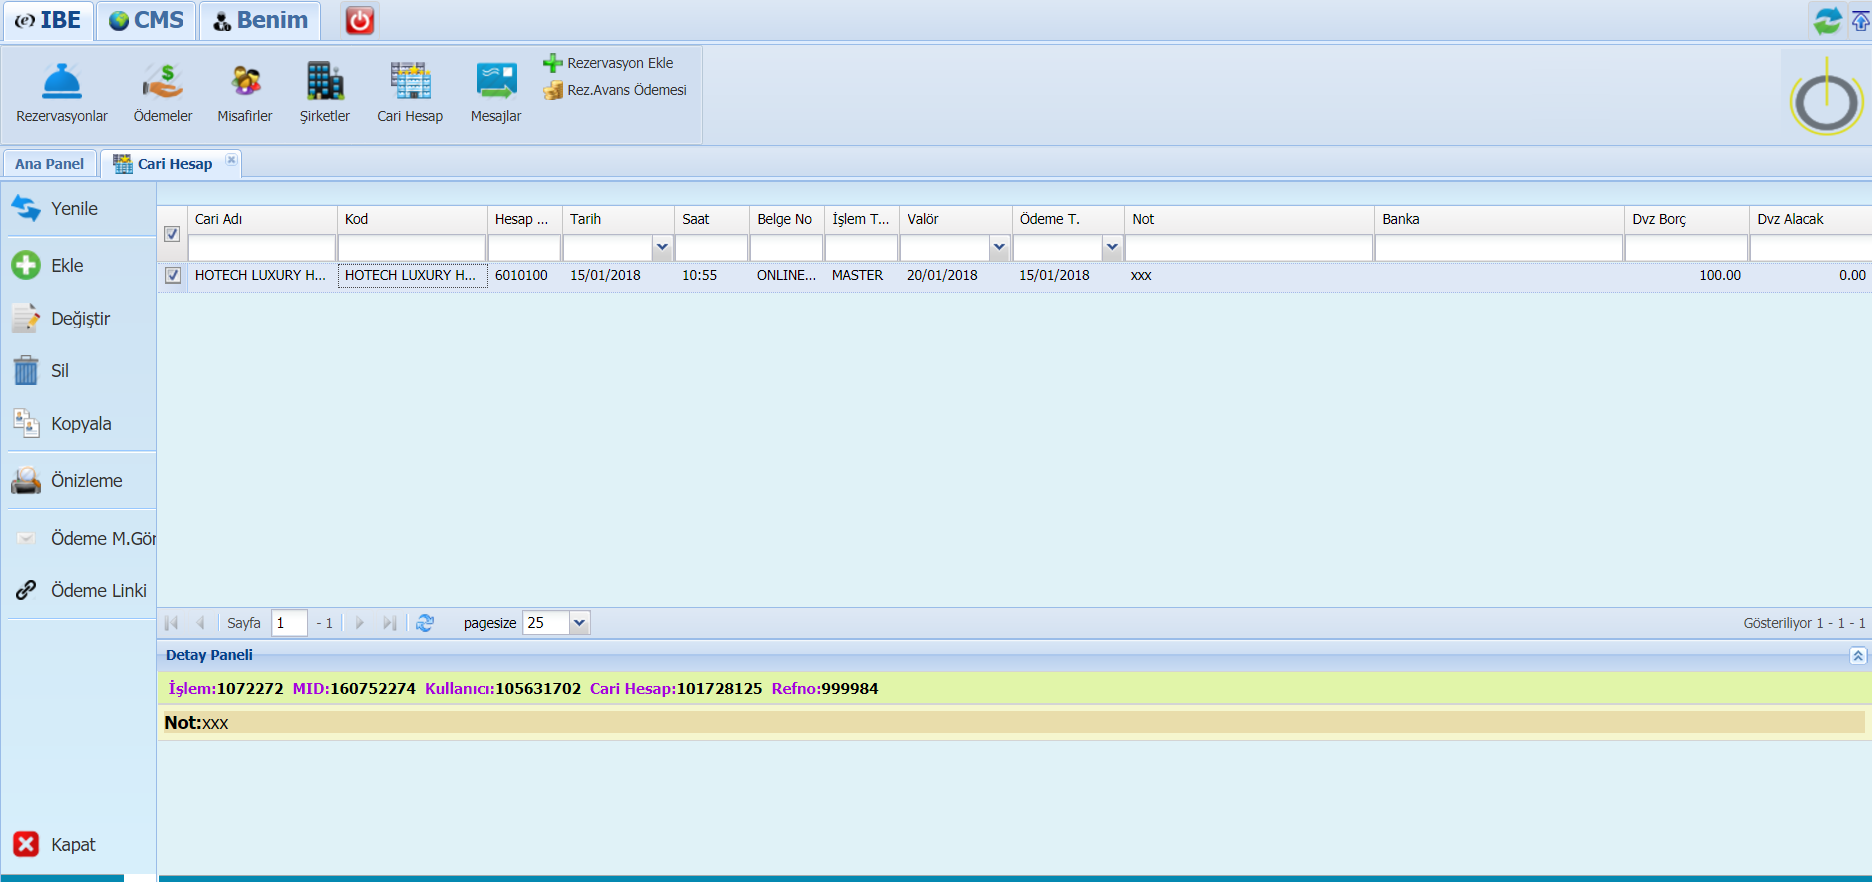Open the Cari Hesap toolbar module
Image resolution: width=1872 pixels, height=882 pixels.
[410, 93]
